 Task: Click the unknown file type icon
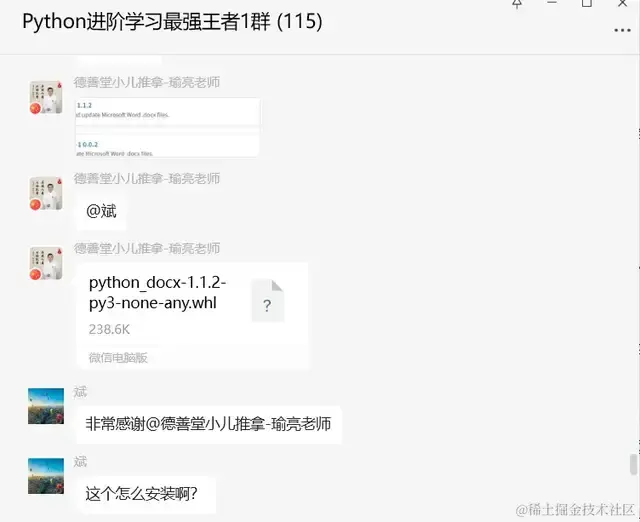point(268,301)
